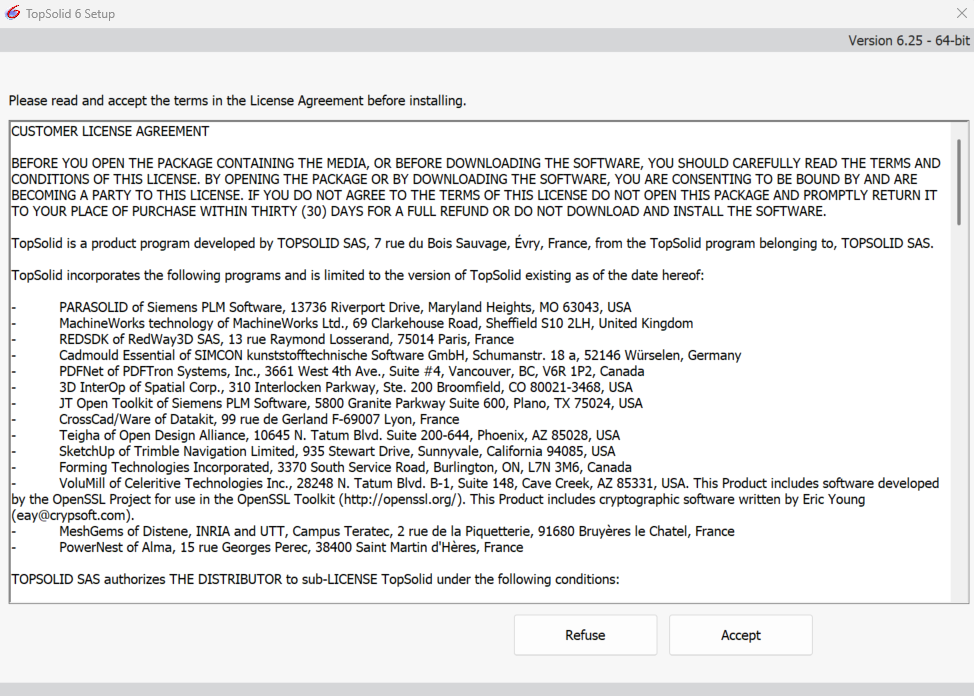Click the eay@crypsoft.com email text

[72, 516]
